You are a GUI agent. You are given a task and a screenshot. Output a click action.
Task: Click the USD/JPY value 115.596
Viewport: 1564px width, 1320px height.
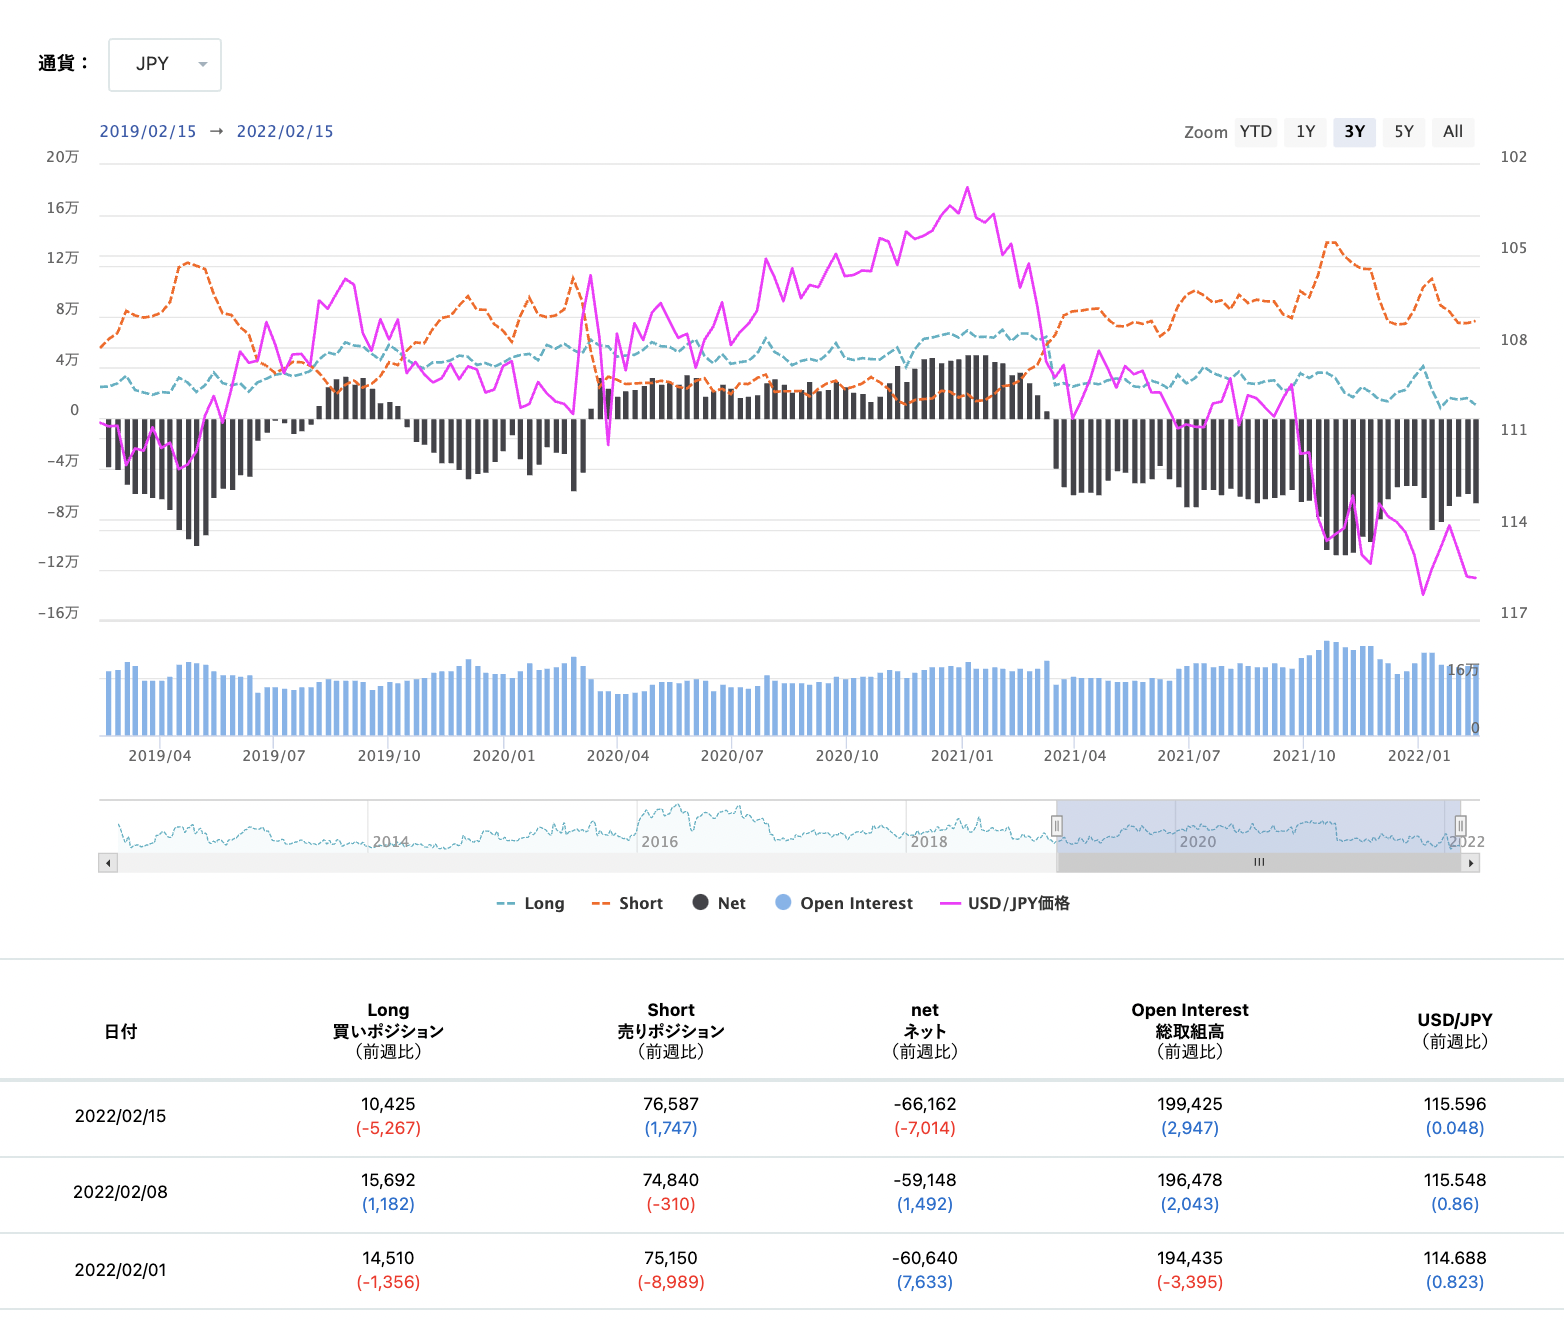click(x=1455, y=1104)
